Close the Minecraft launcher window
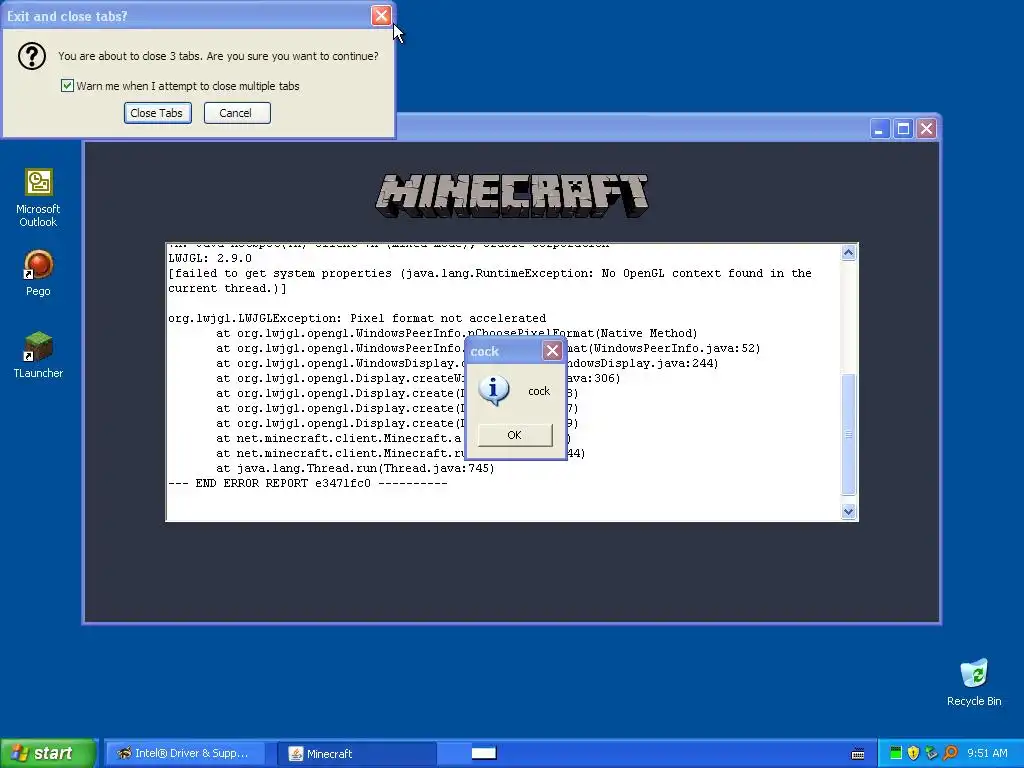1024x768 pixels. pos(927,129)
